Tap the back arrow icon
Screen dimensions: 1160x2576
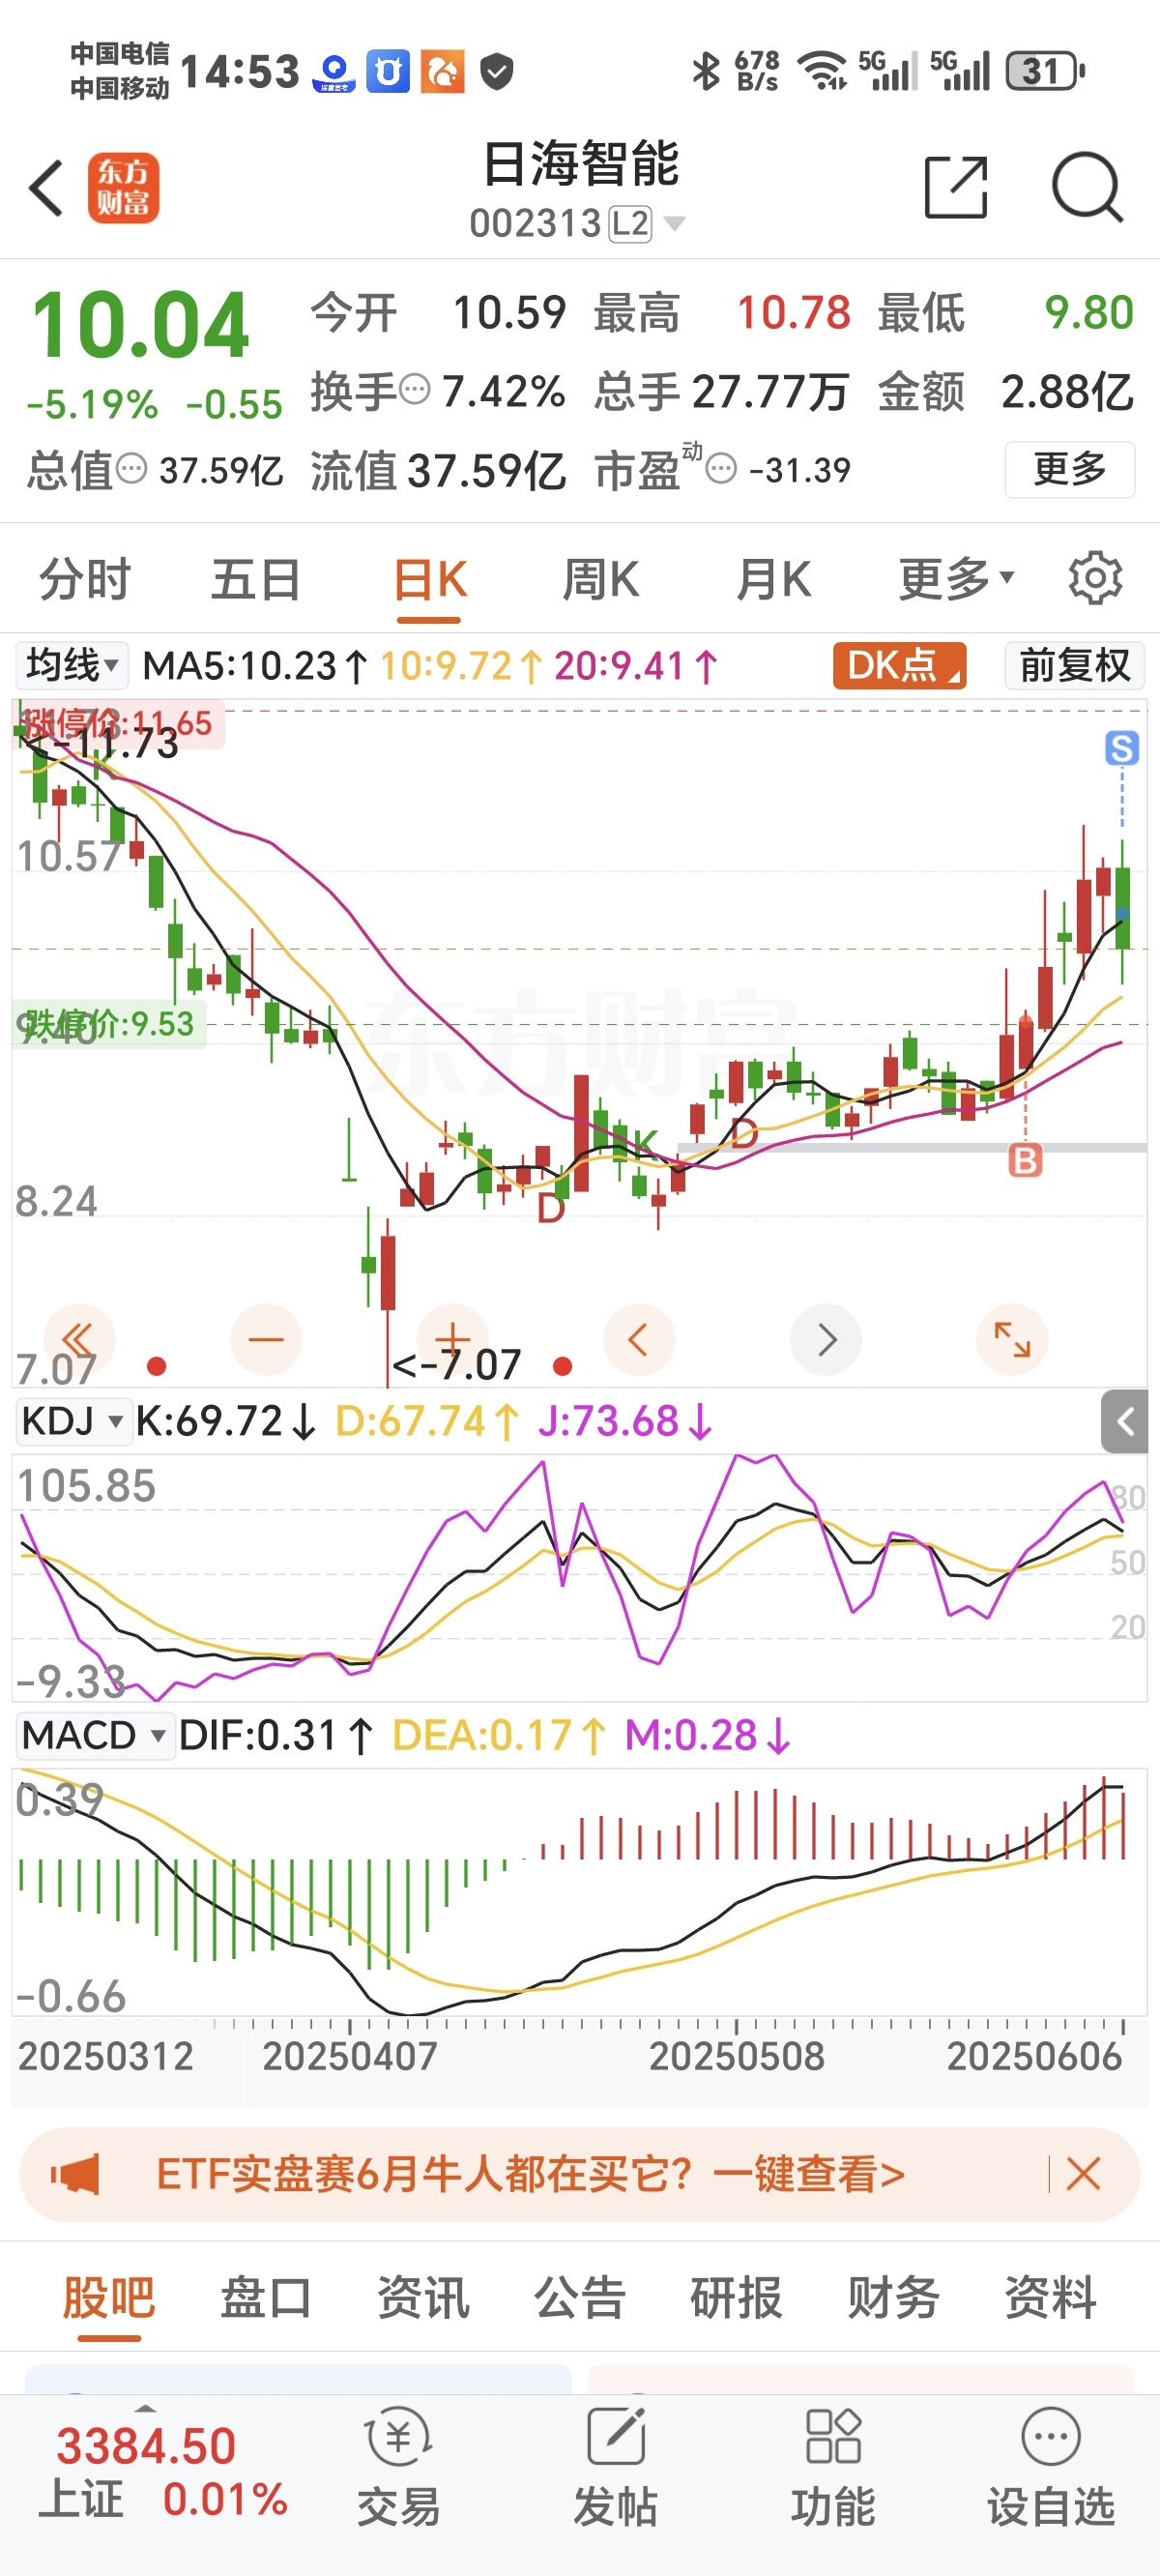point(46,187)
